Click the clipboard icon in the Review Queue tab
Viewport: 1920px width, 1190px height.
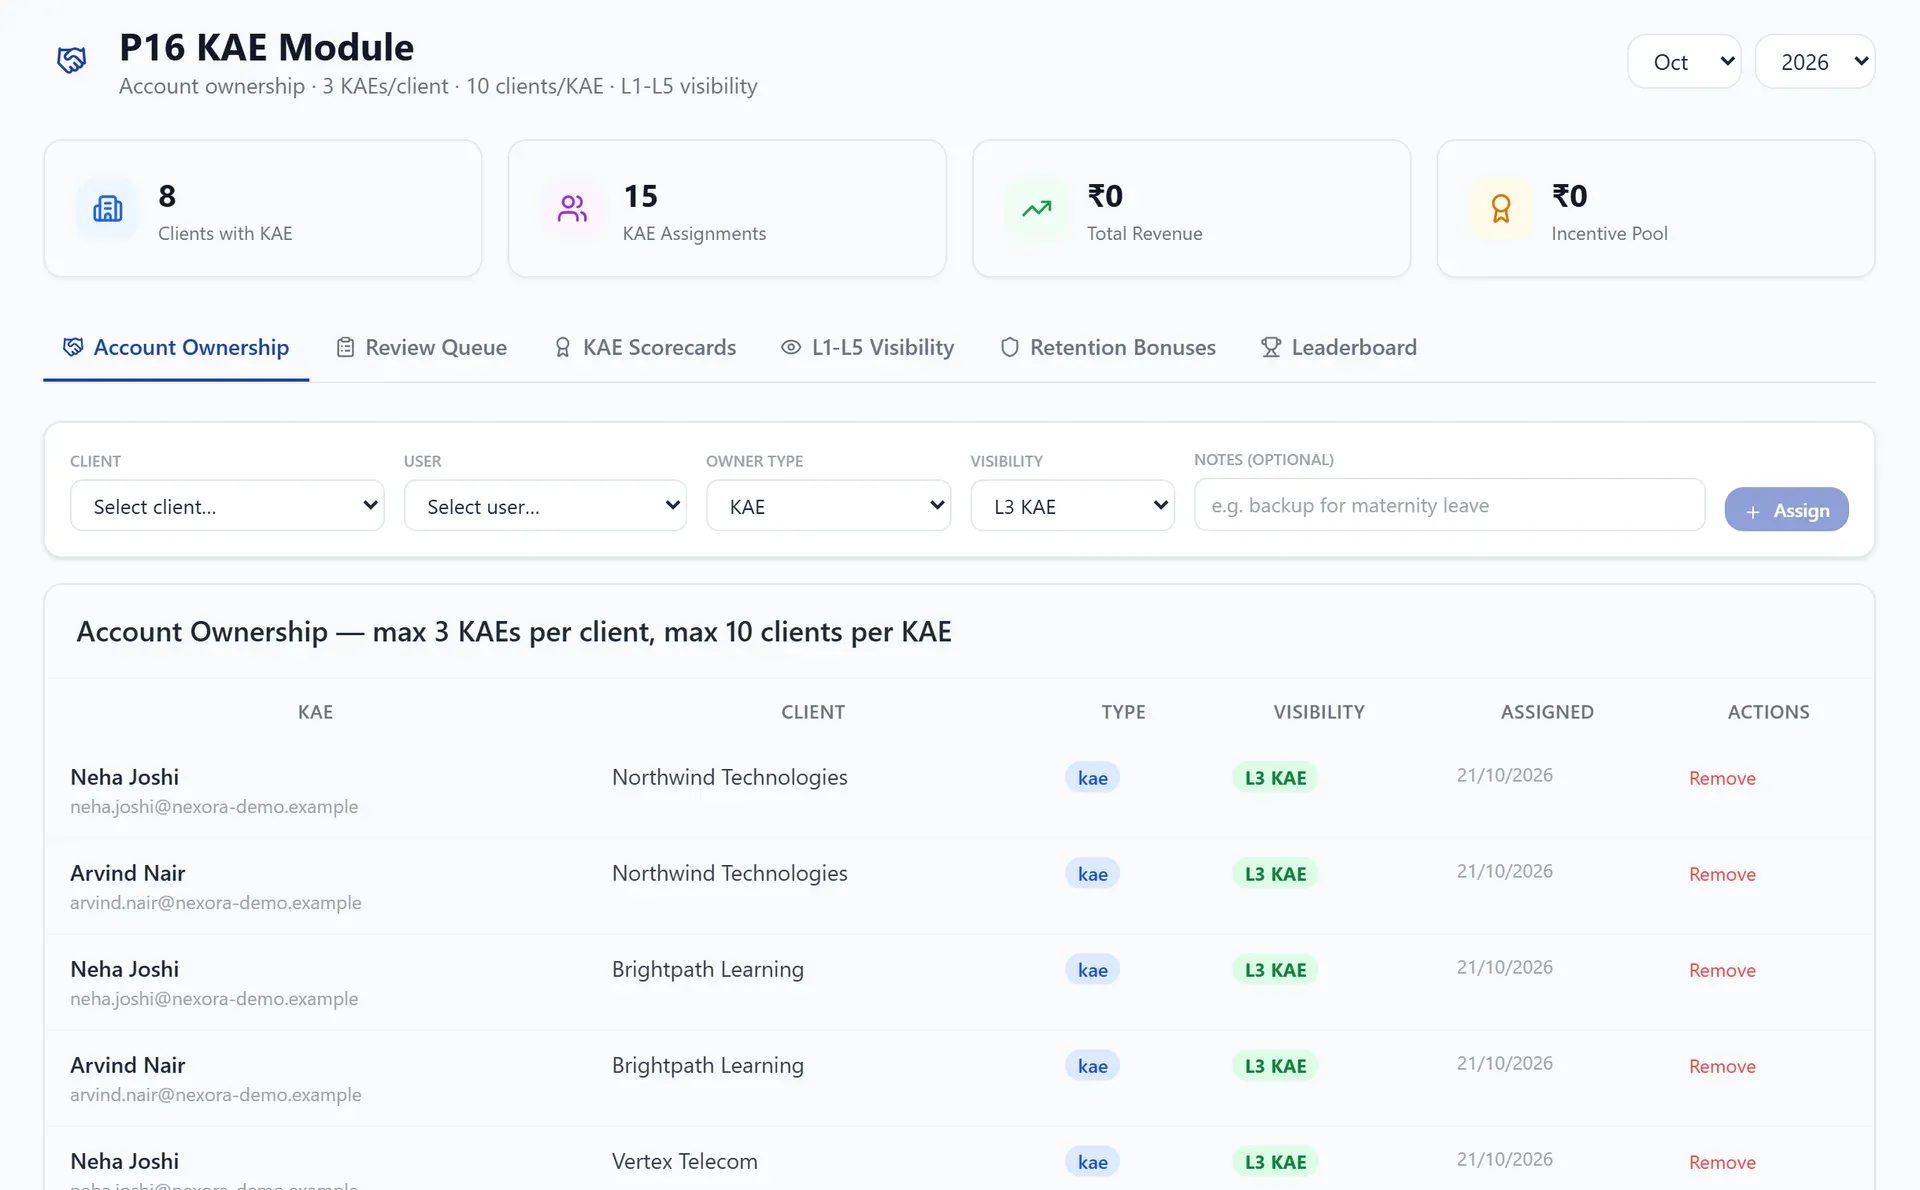345,347
